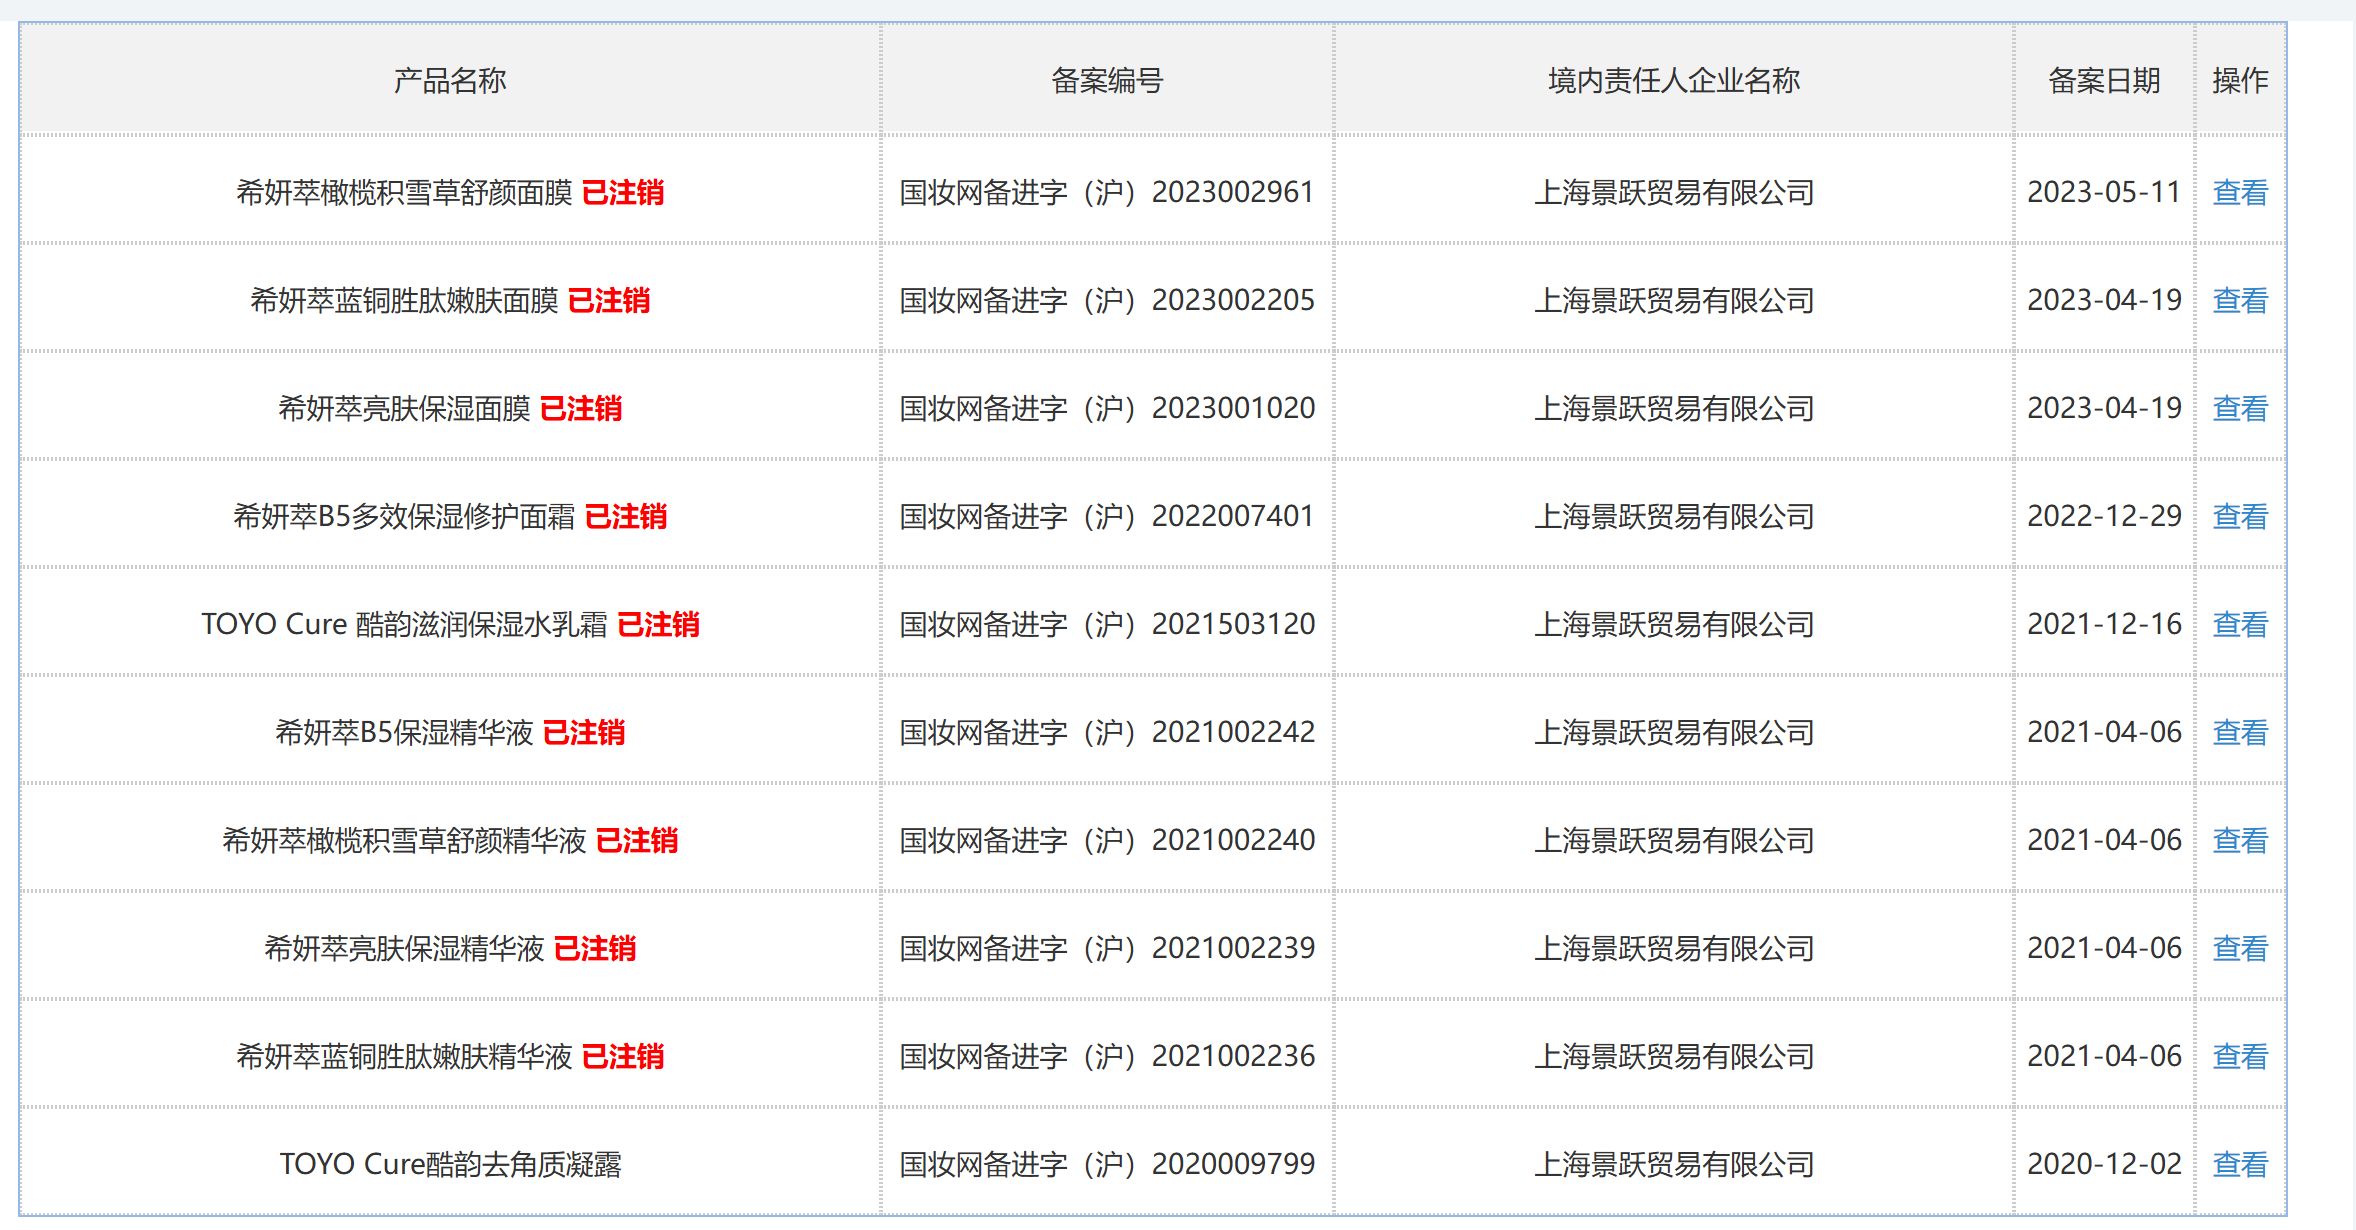Open 查看 link for record 2023002205

pos(2240,300)
